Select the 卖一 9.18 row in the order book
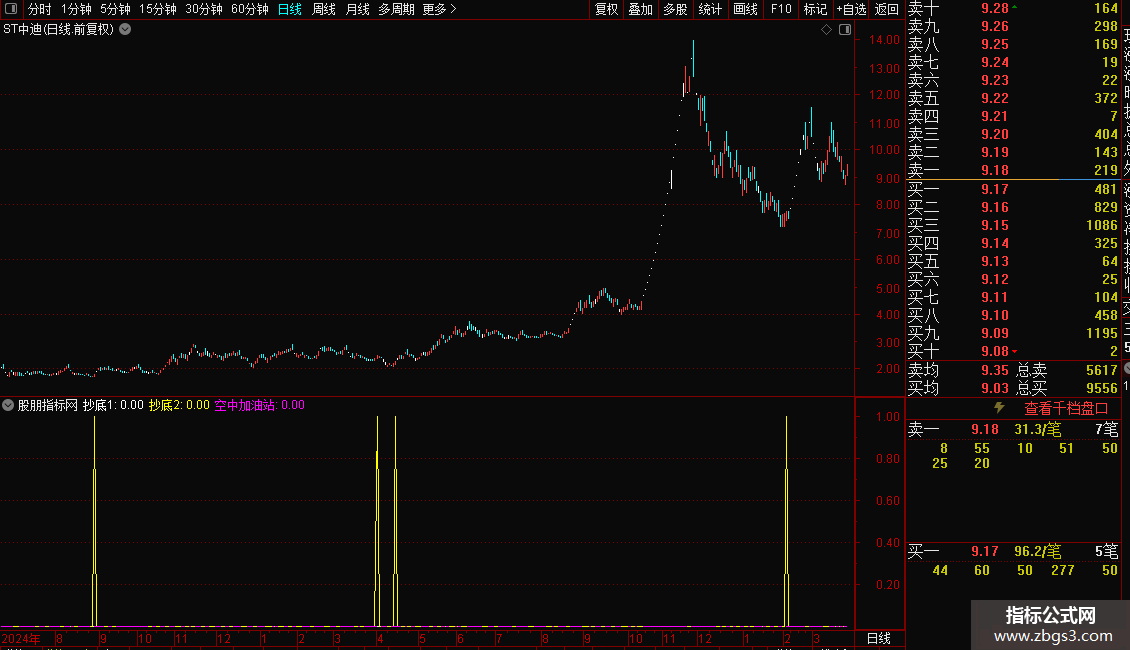 point(1013,171)
